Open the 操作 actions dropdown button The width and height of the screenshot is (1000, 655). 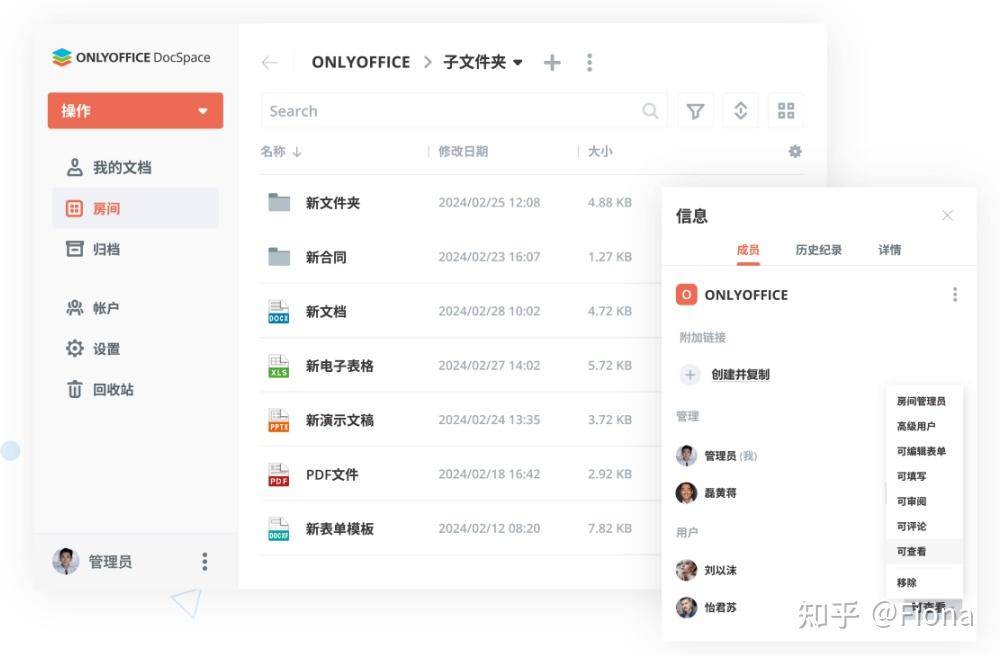pos(135,110)
